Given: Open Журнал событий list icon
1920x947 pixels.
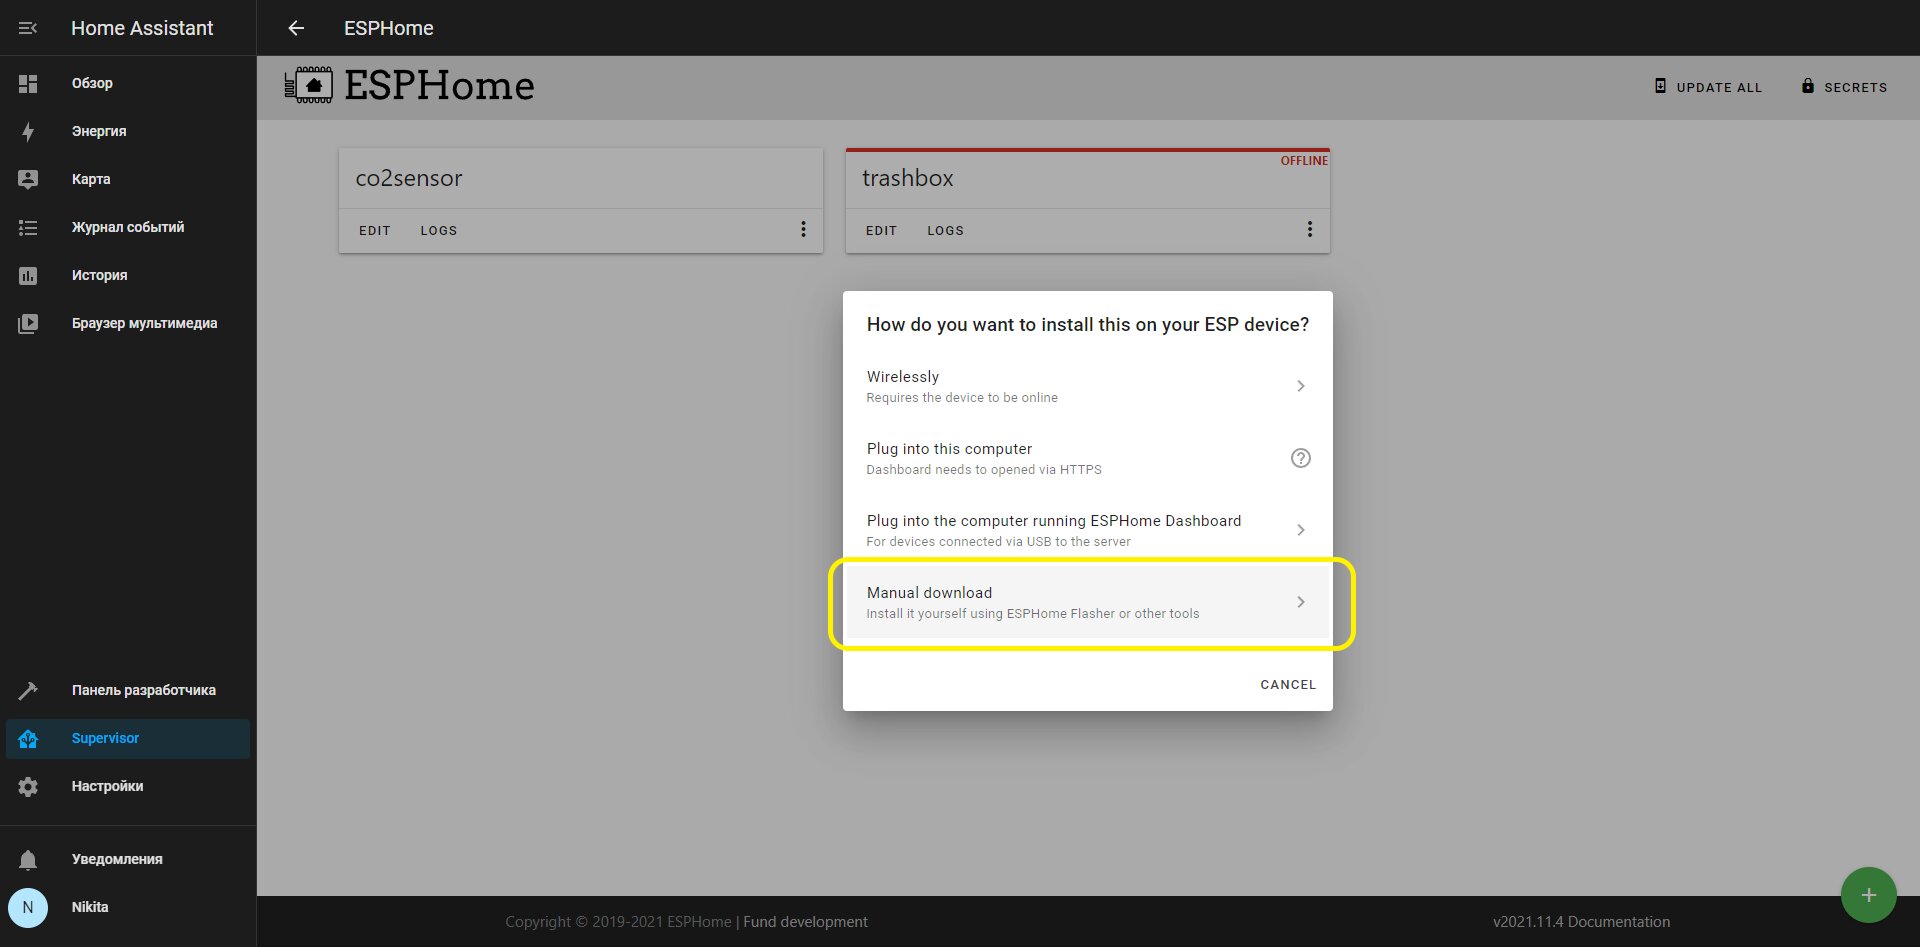Looking at the screenshot, I should coord(28,227).
